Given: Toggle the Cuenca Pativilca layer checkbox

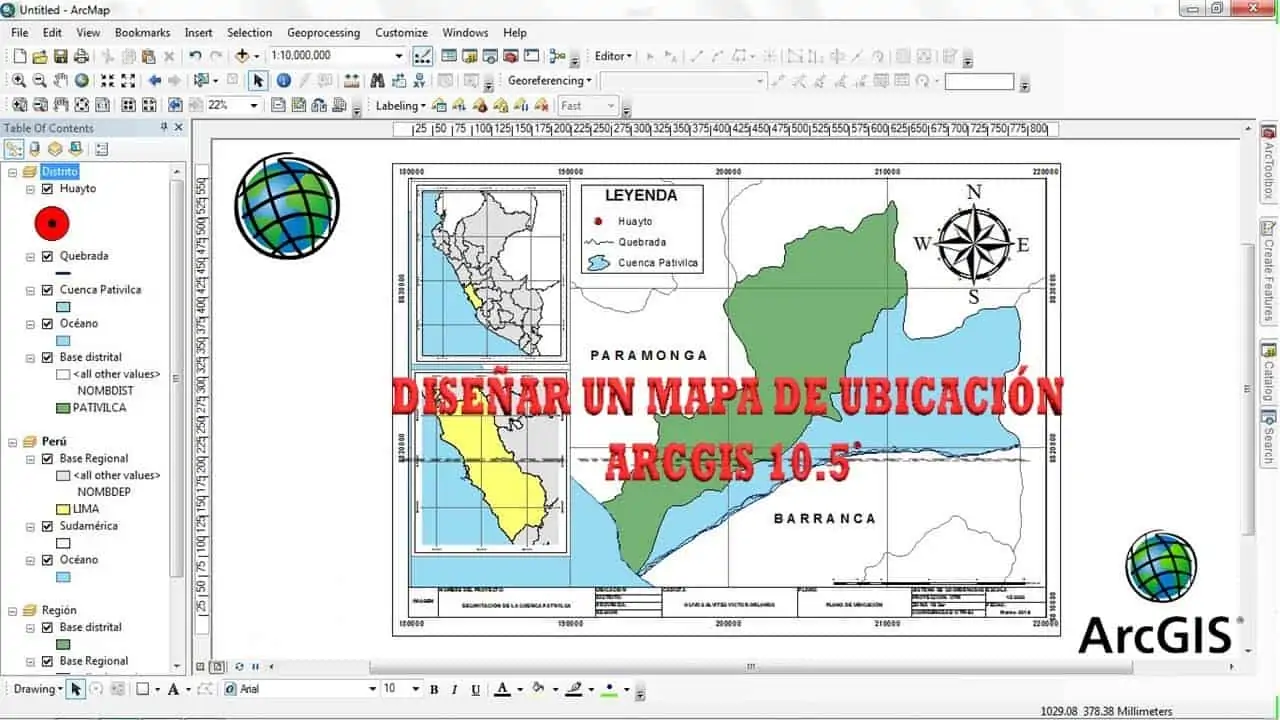Looking at the screenshot, I should [47, 290].
